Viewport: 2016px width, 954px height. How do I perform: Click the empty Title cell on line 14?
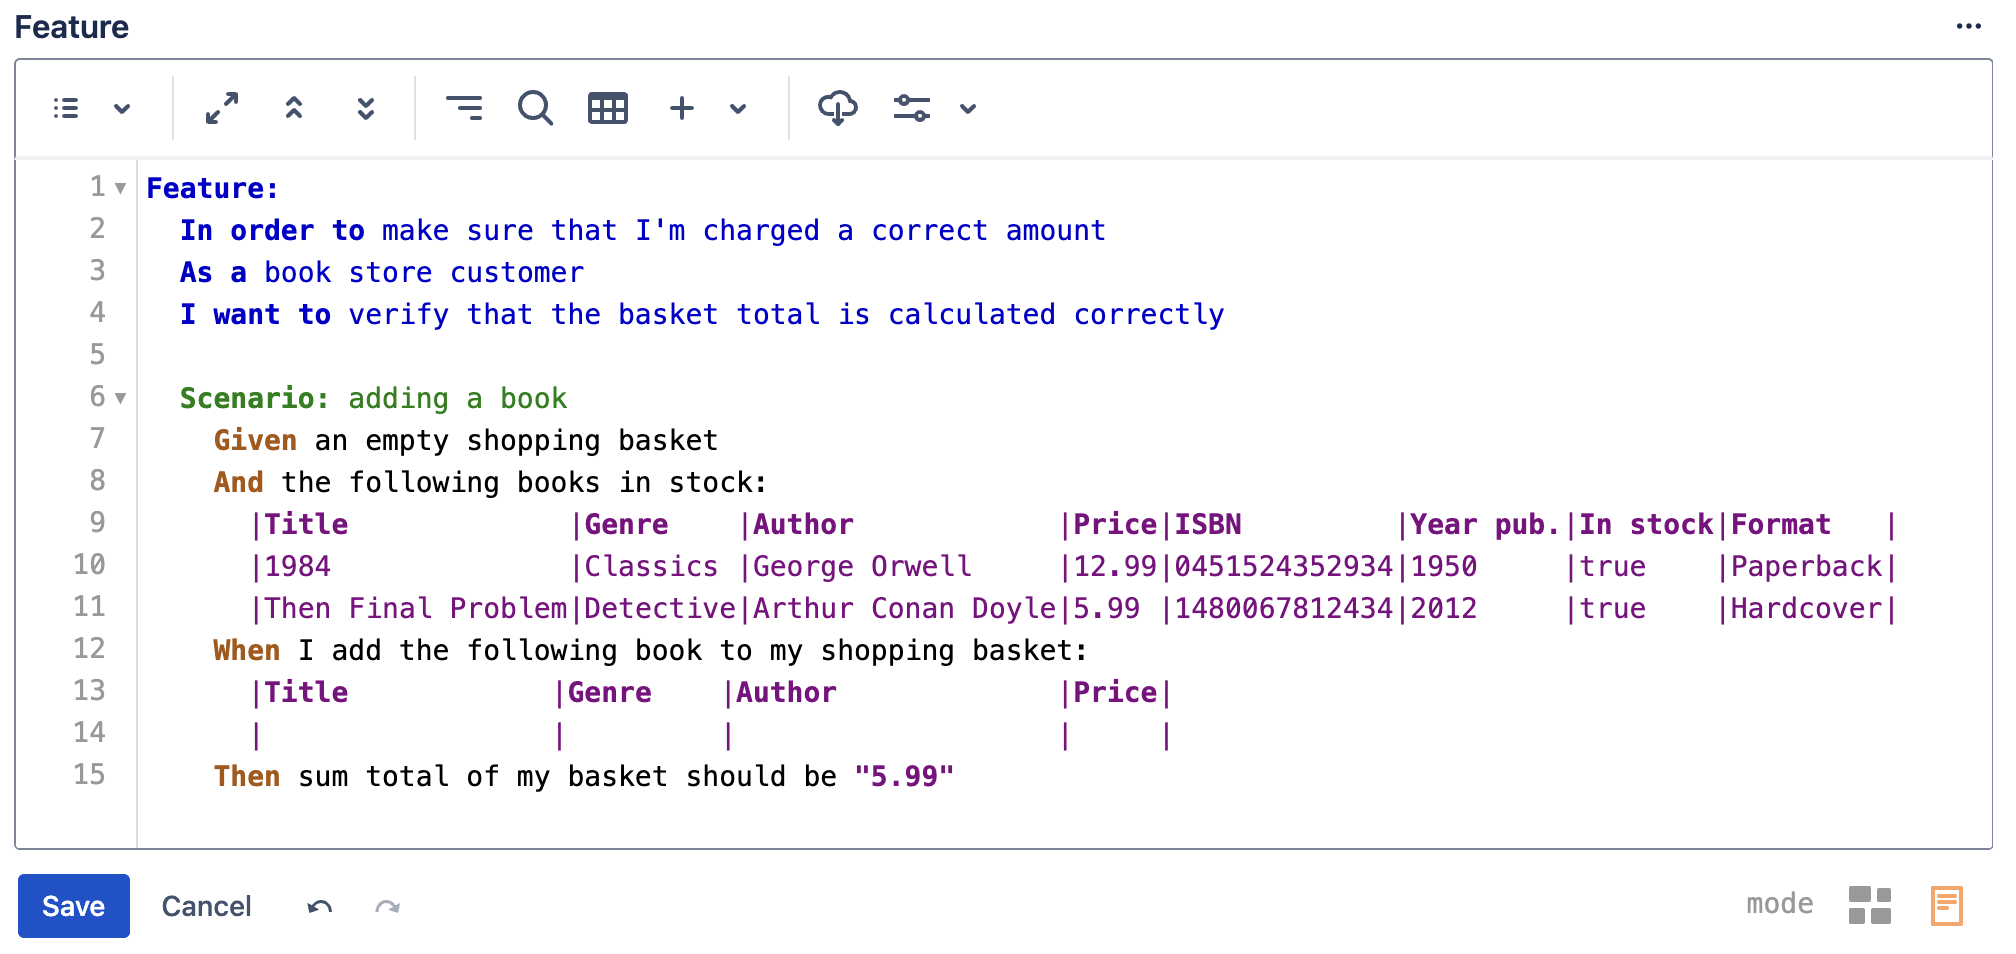(x=407, y=734)
